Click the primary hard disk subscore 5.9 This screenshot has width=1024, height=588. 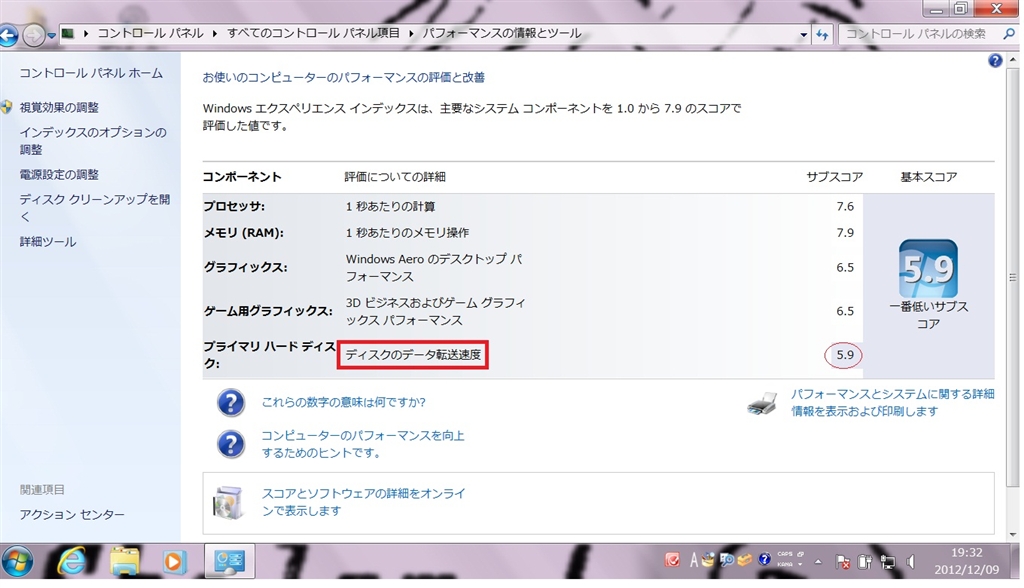[845, 355]
